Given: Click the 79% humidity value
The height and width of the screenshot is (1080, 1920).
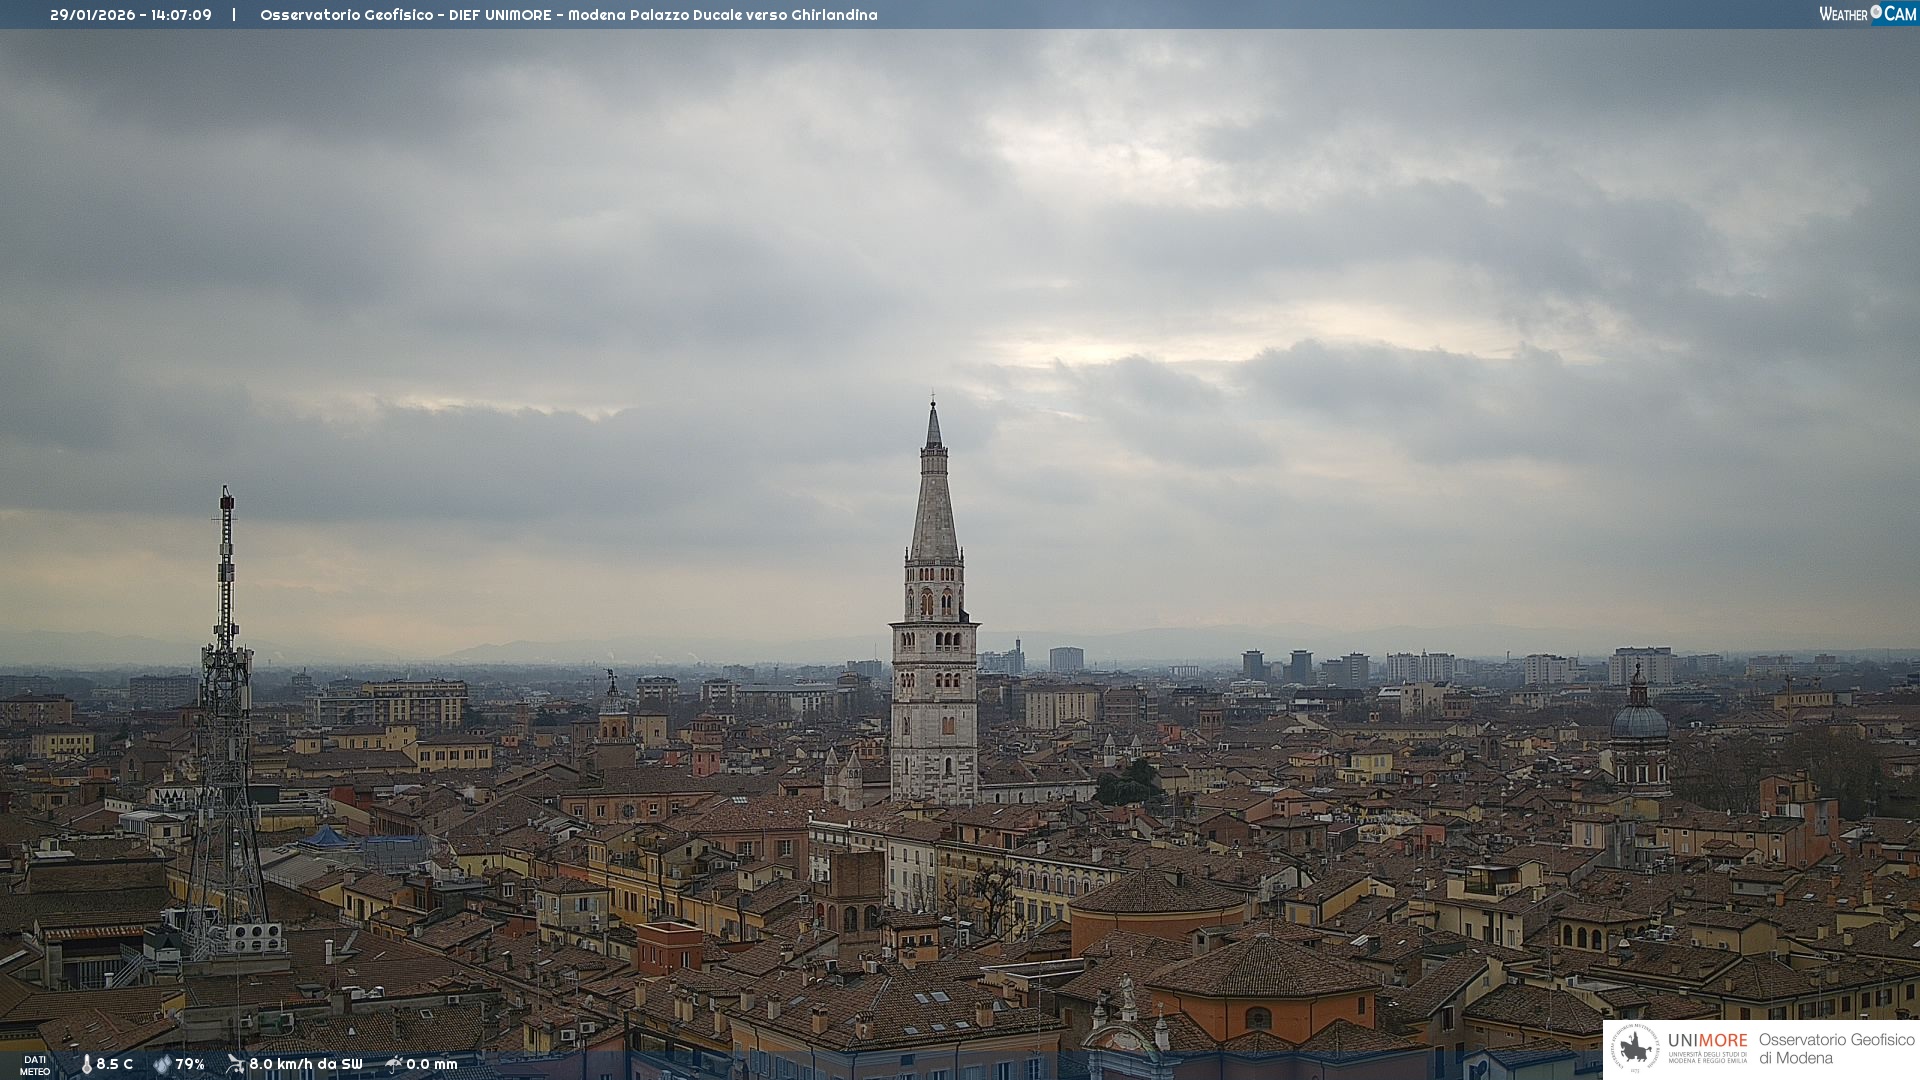Looking at the screenshot, I should coord(190,1064).
